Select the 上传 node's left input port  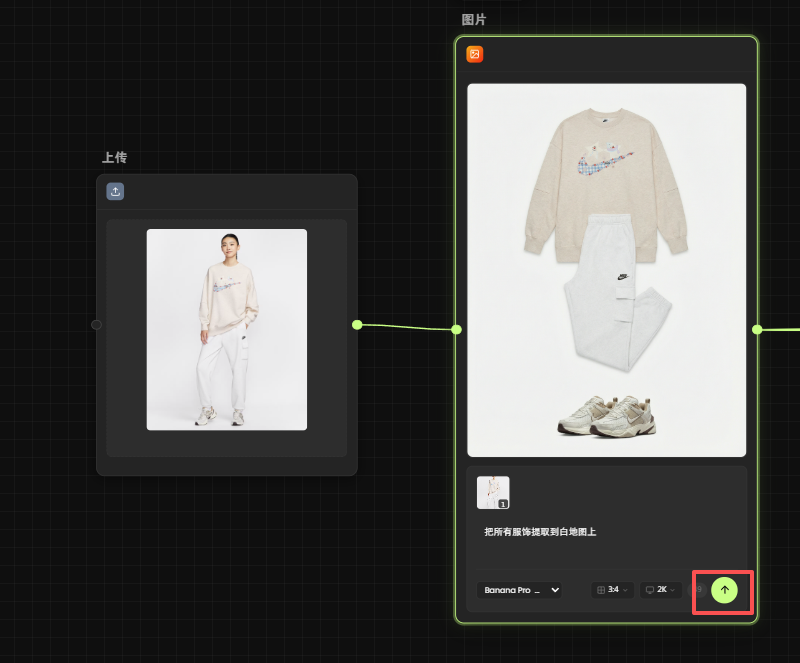tap(96, 324)
